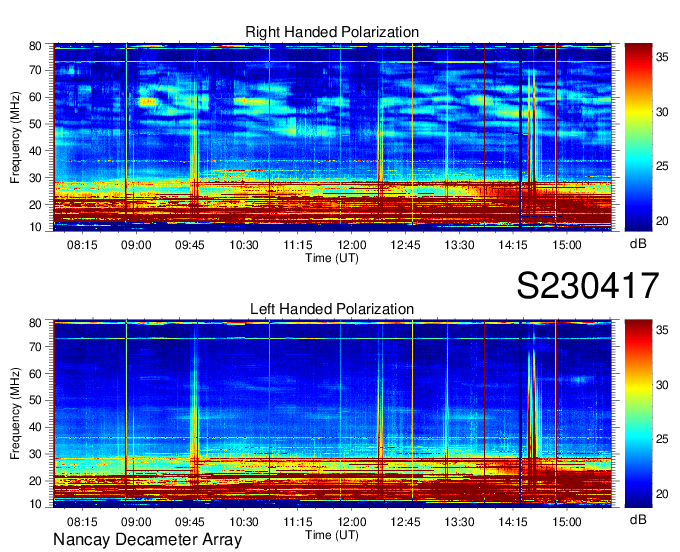Click the "dB" label beside Left Handed colorbar
Viewport: 680px width, 552px height.
click(638, 519)
